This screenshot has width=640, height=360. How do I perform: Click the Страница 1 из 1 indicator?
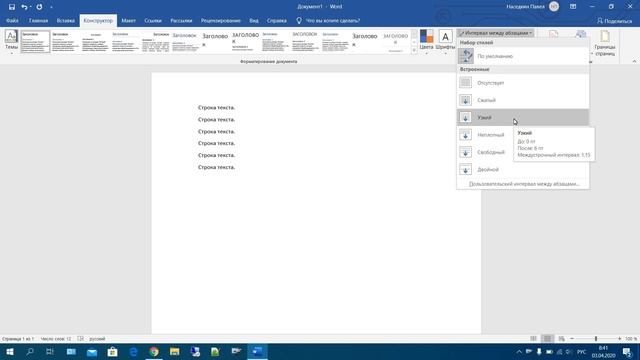[18, 339]
